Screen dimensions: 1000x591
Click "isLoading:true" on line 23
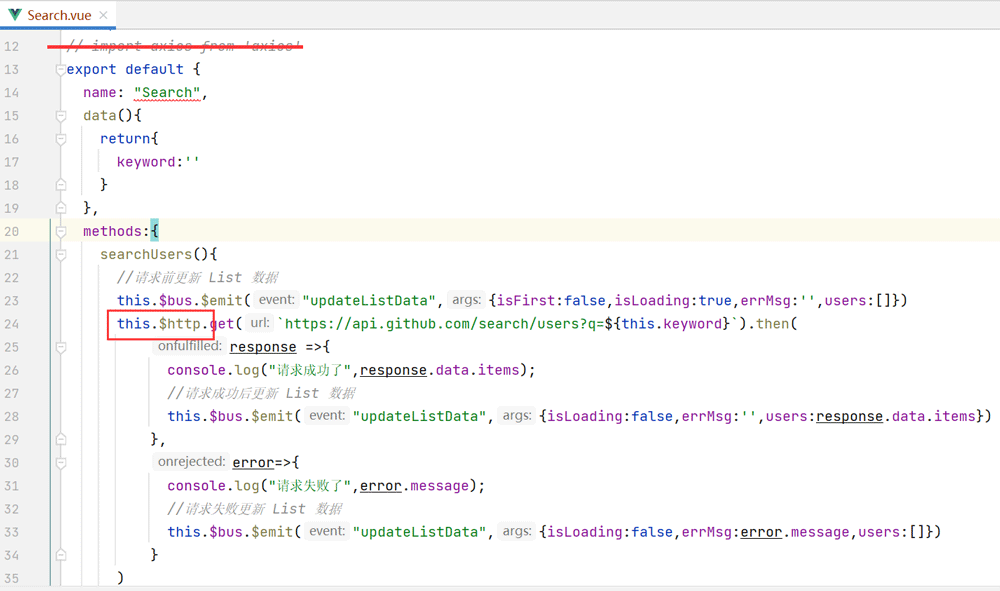pyautogui.click(x=673, y=301)
